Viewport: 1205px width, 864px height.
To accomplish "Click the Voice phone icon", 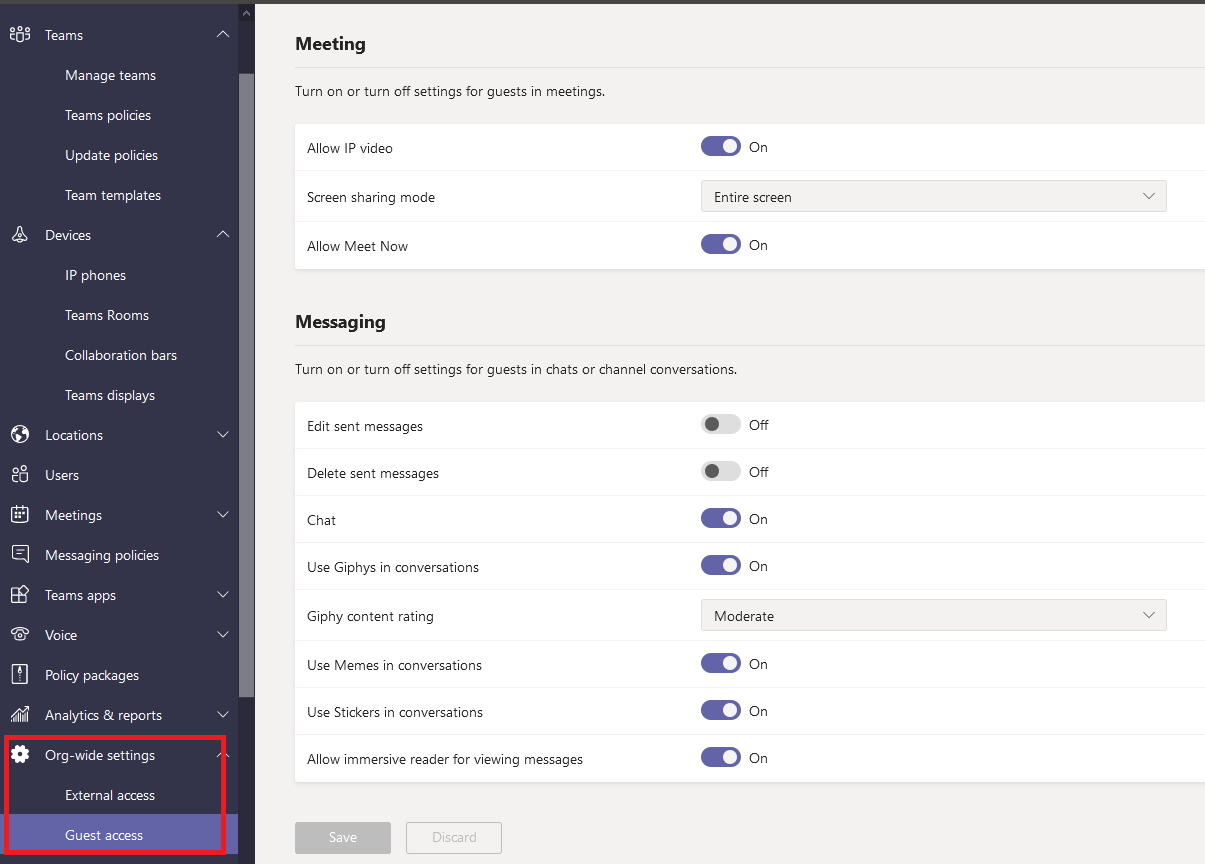I will 20,635.
